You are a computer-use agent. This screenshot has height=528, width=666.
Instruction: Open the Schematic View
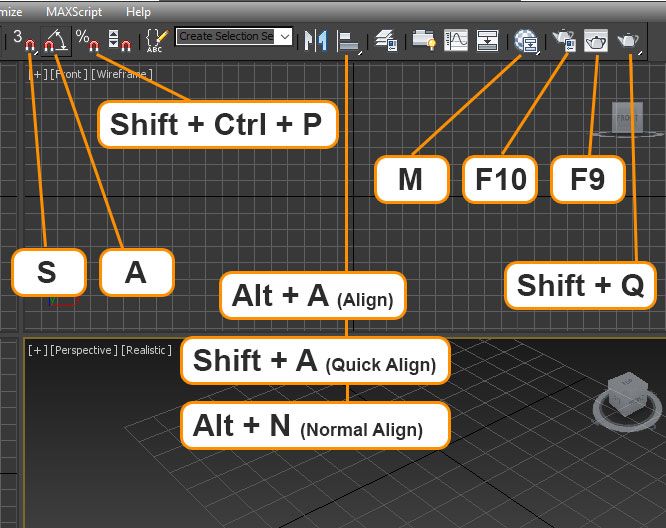[487, 40]
